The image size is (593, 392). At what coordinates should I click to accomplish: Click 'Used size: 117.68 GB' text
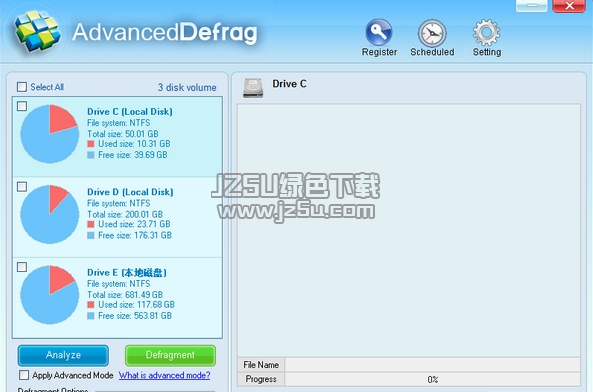click(137, 305)
